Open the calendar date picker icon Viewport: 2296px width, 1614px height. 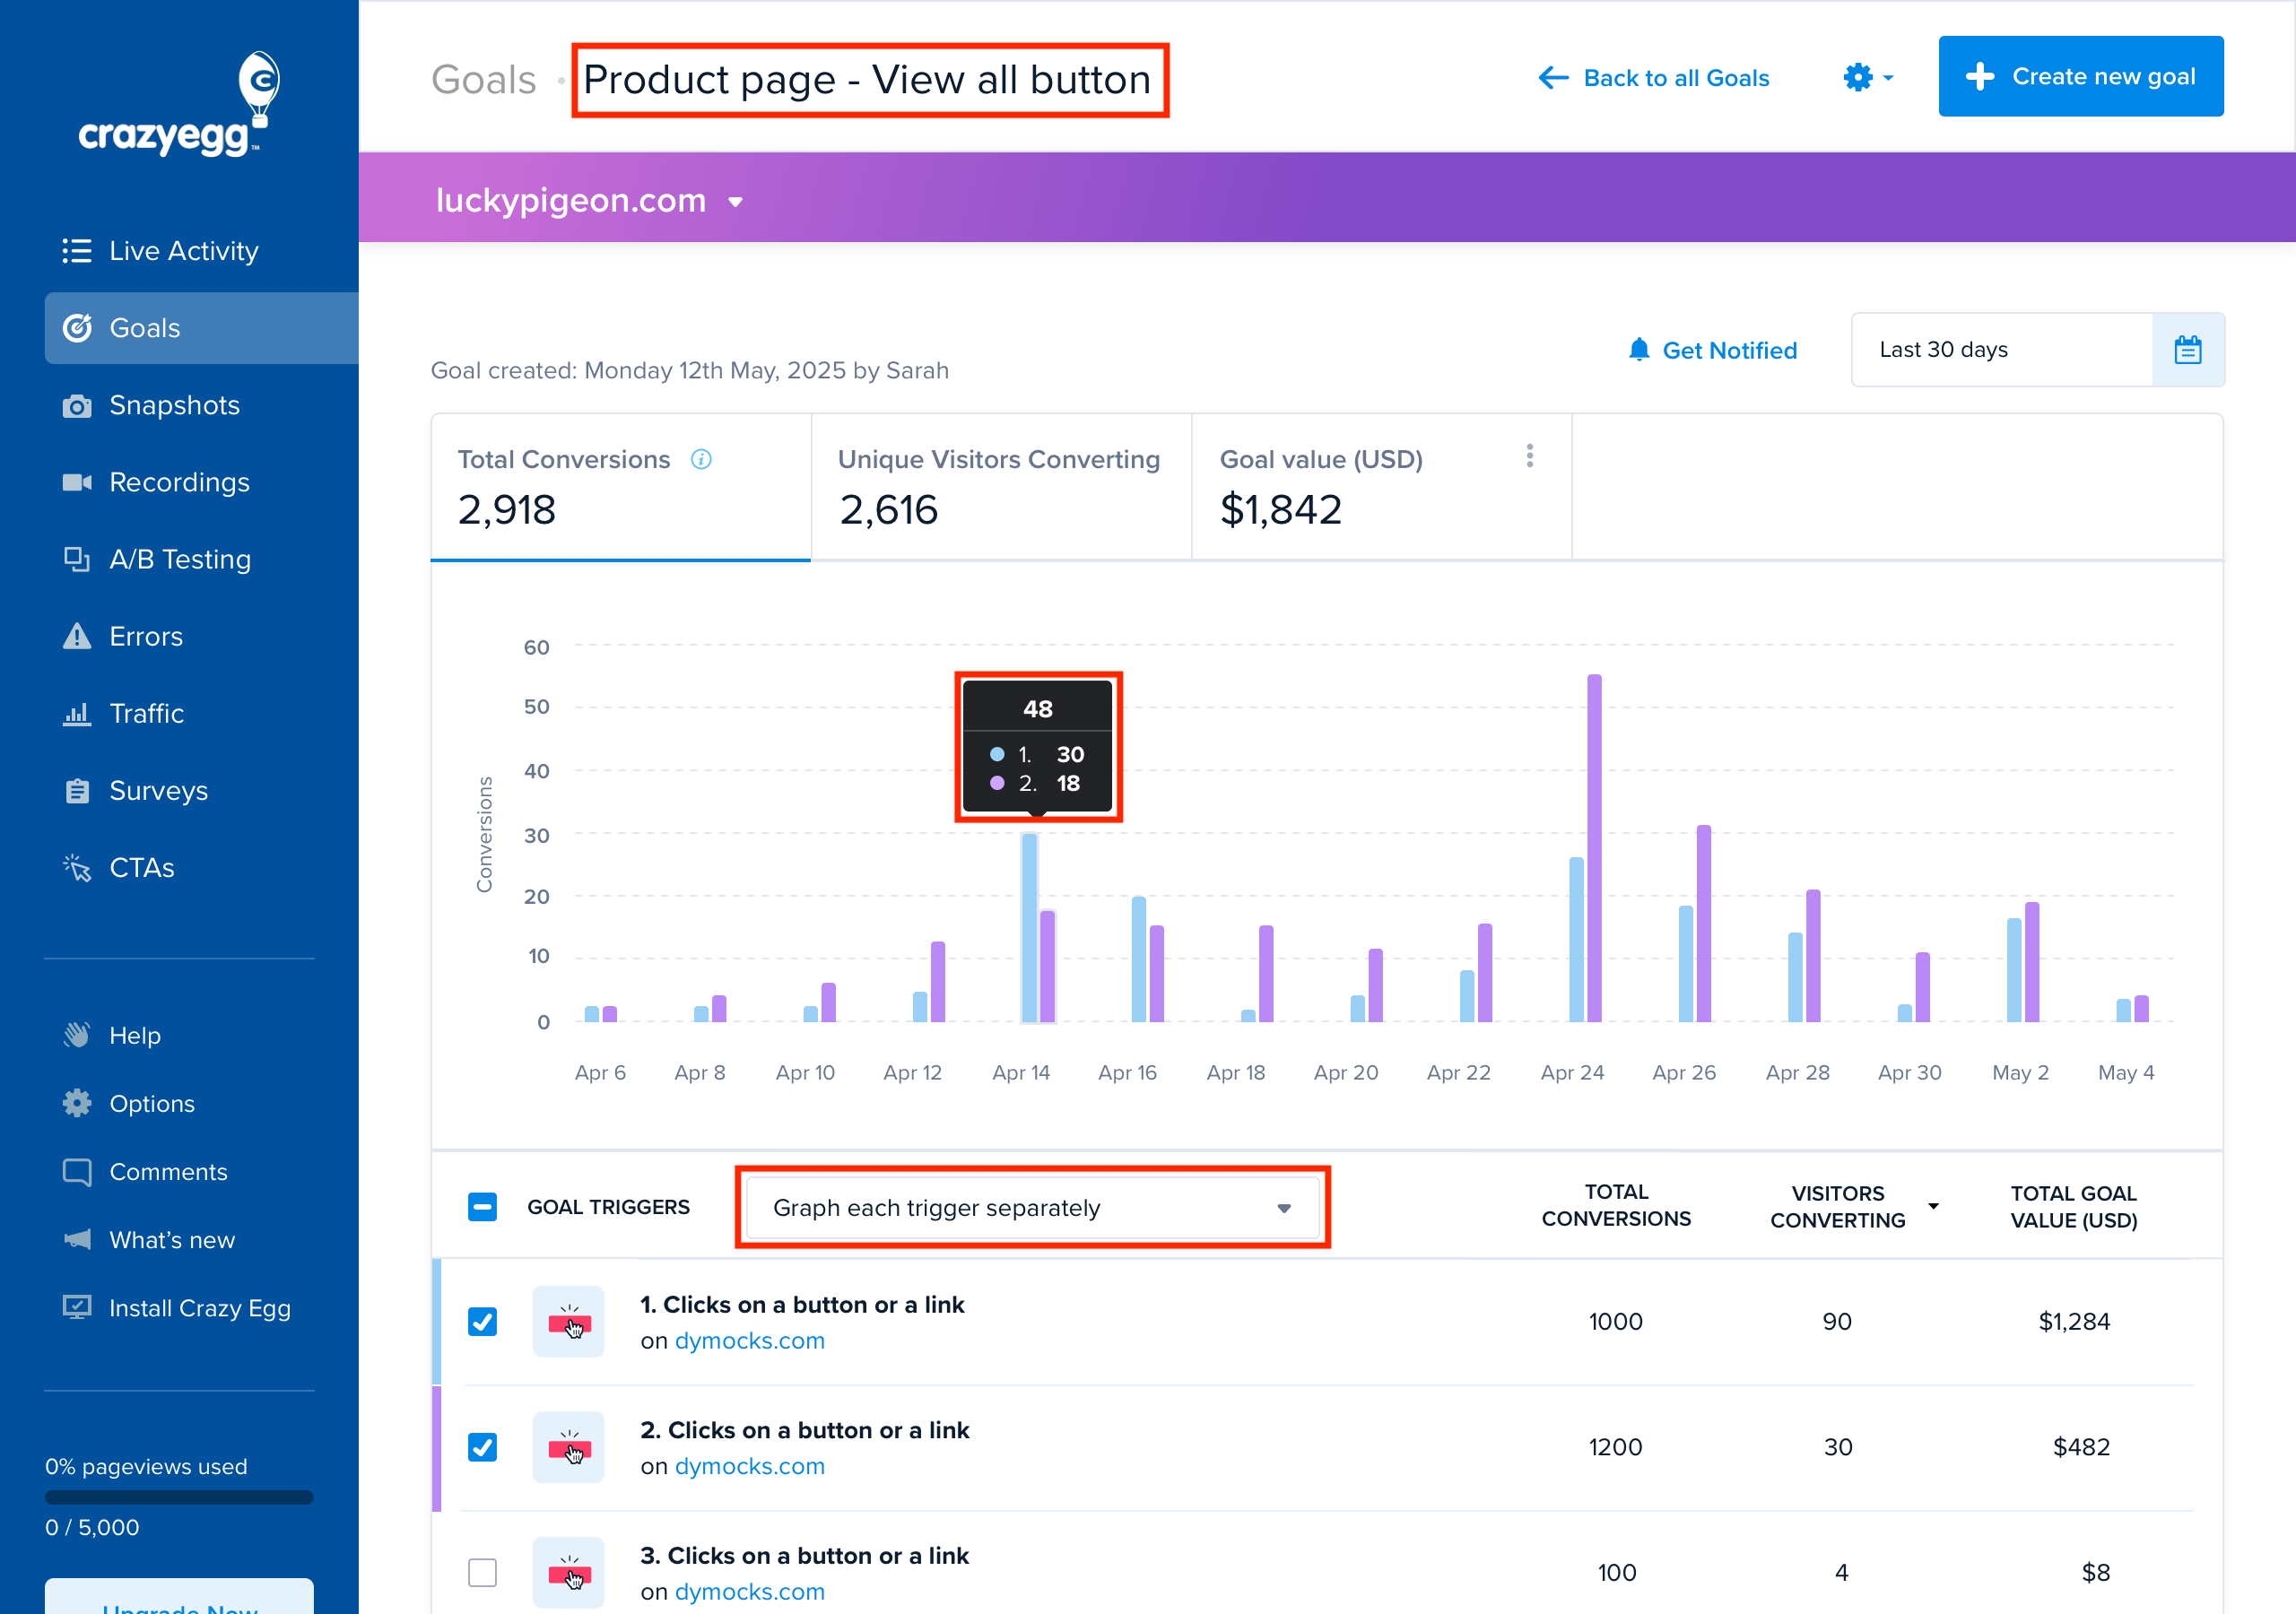(x=2189, y=349)
